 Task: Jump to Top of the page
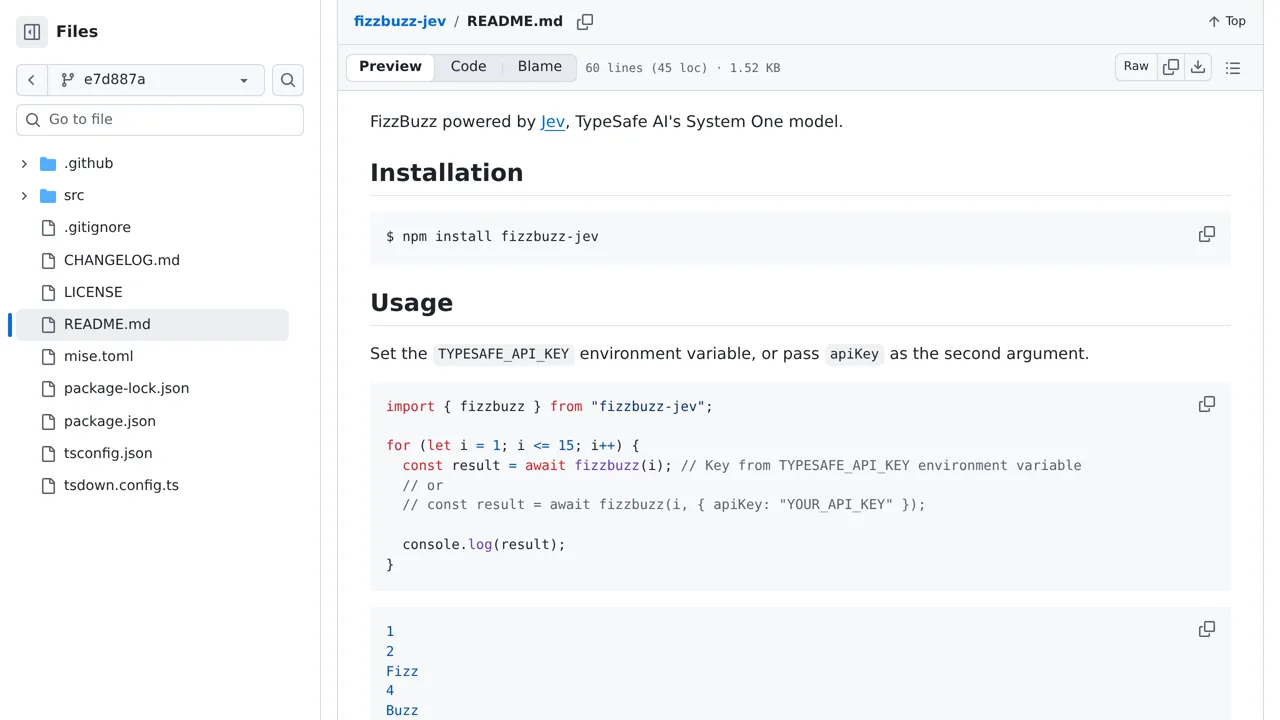click(1227, 21)
